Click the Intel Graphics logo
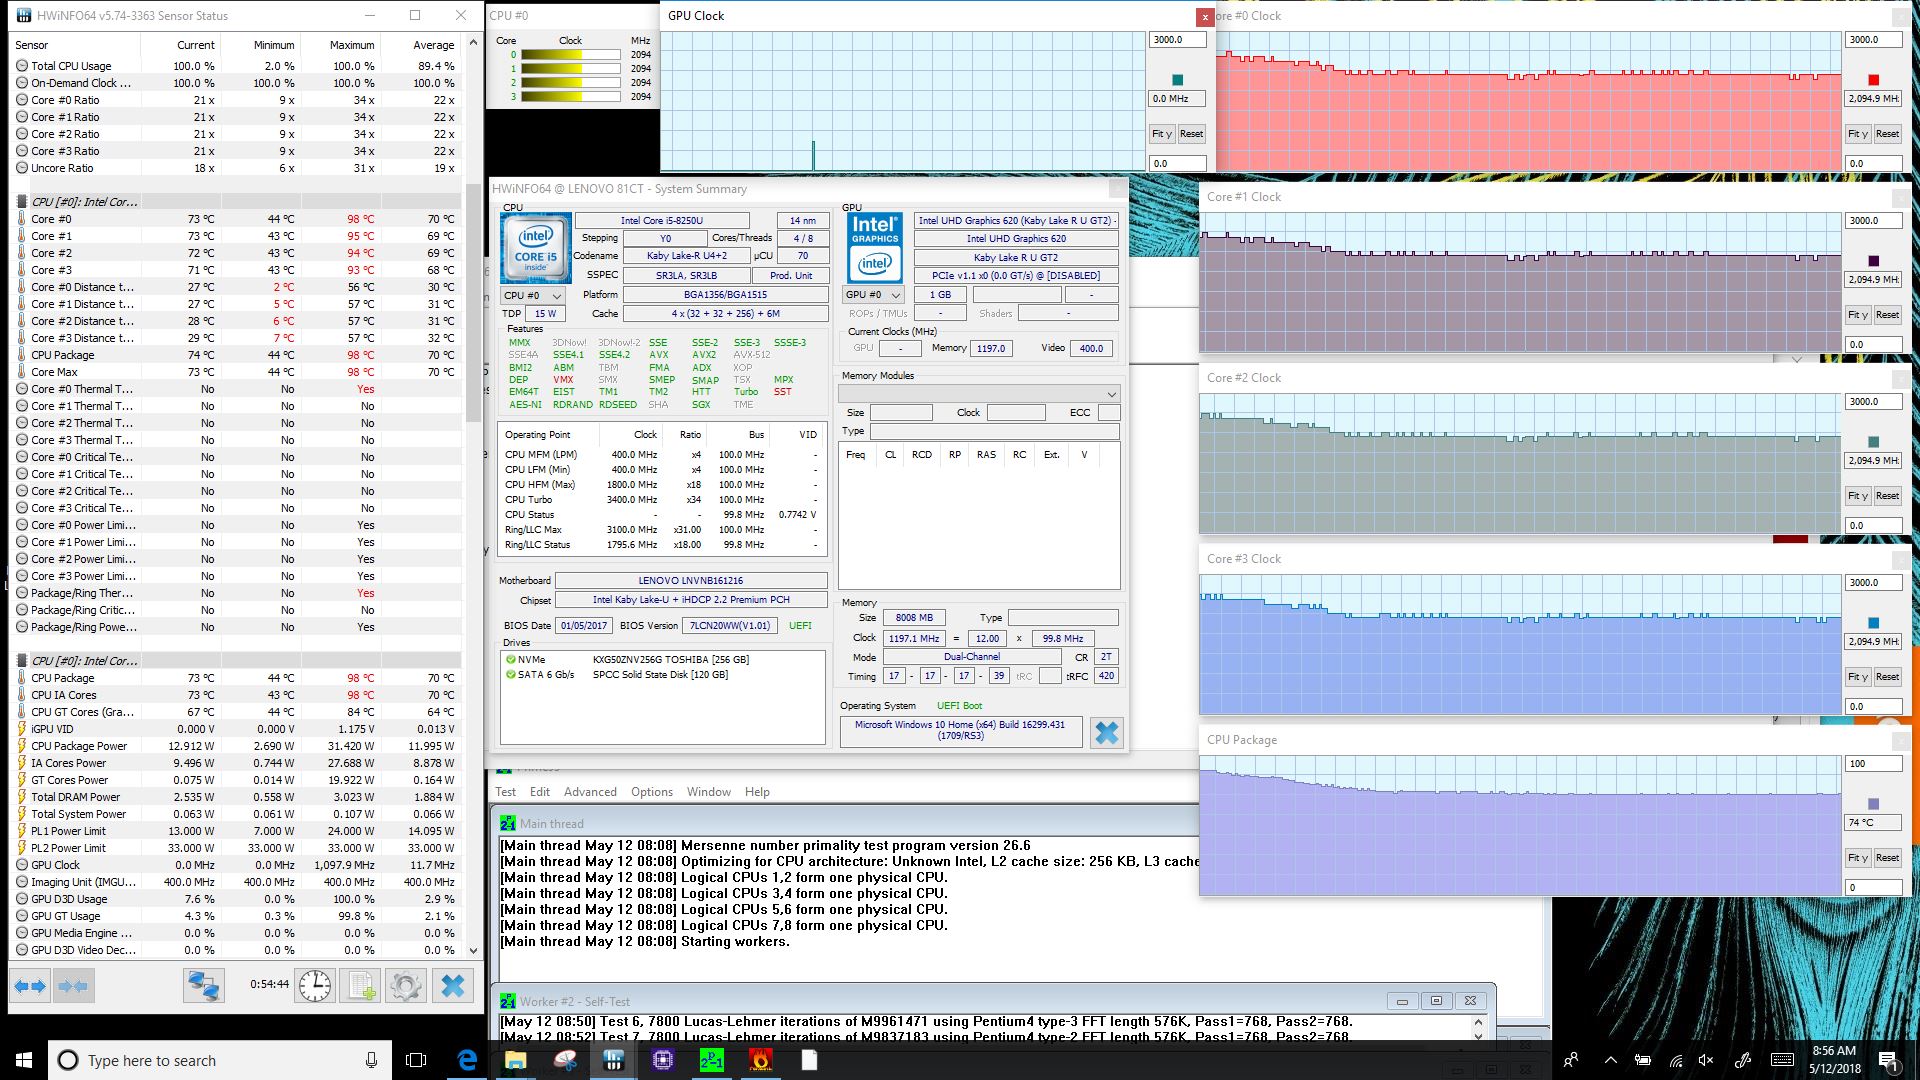Viewport: 1920px width, 1080px height. pyautogui.click(x=874, y=247)
